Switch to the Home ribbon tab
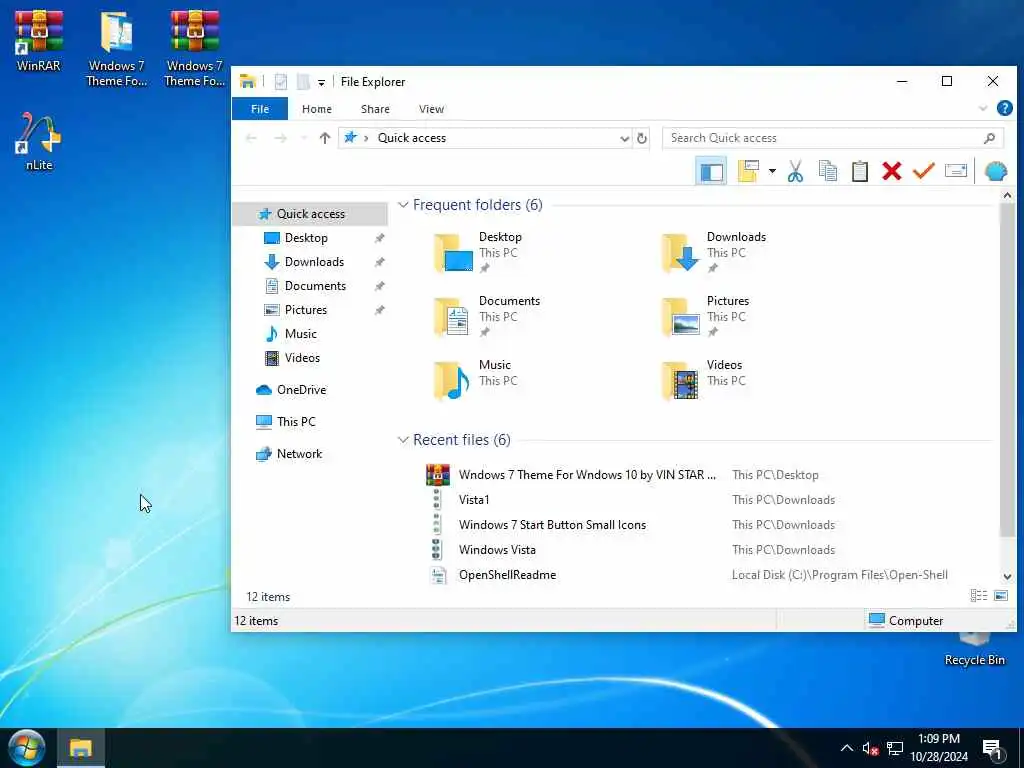Viewport: 1024px width, 768px height. point(317,109)
